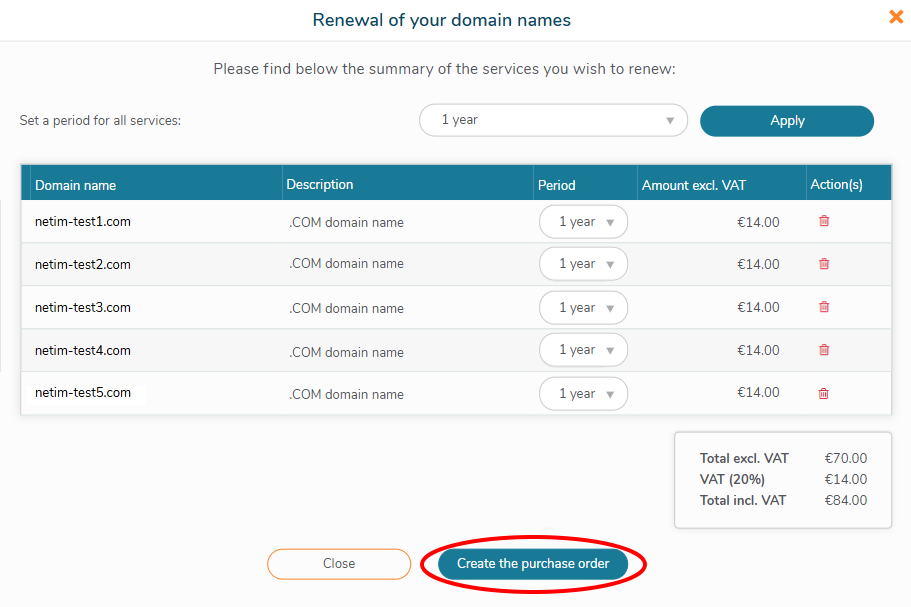
Task: Change renewal period for netim-test3.com
Action: [583, 308]
